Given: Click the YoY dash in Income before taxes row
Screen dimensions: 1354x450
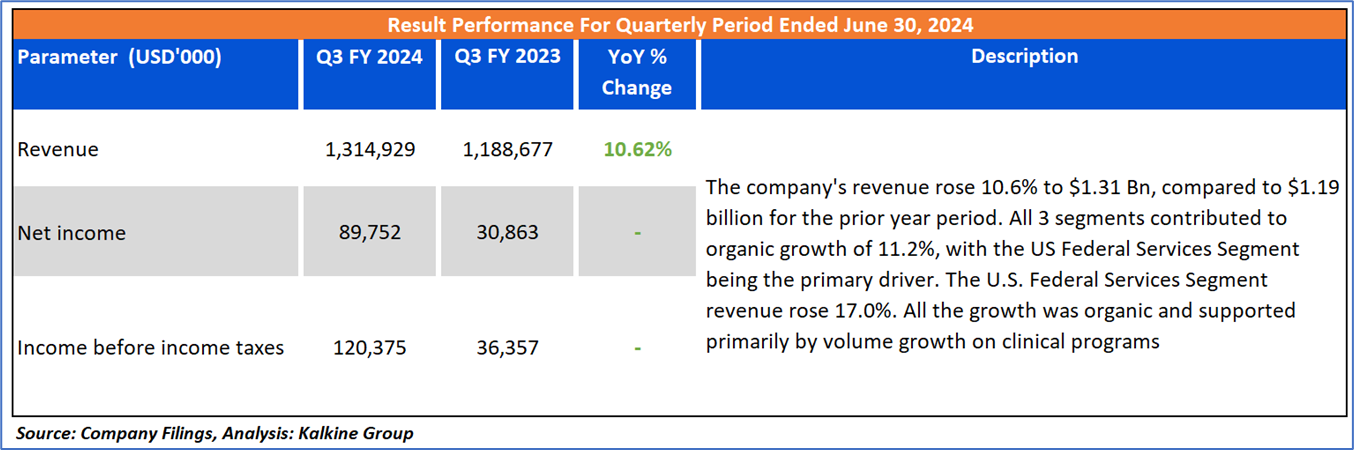Looking at the screenshot, I should (x=637, y=348).
